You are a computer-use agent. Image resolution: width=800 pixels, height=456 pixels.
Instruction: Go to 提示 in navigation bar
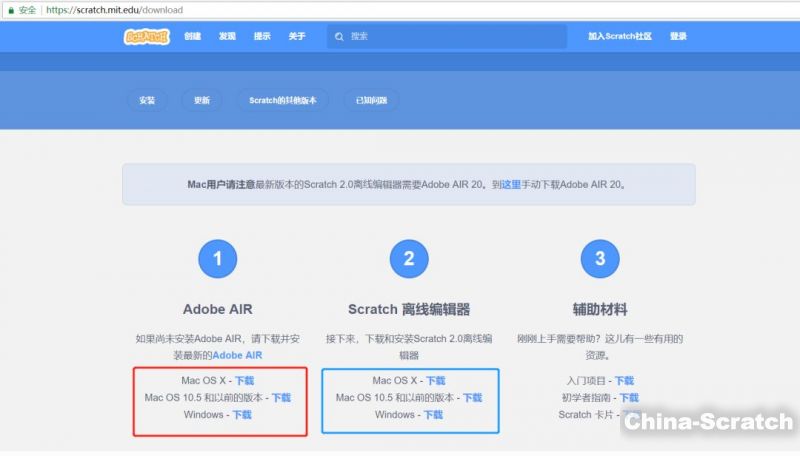coord(262,36)
